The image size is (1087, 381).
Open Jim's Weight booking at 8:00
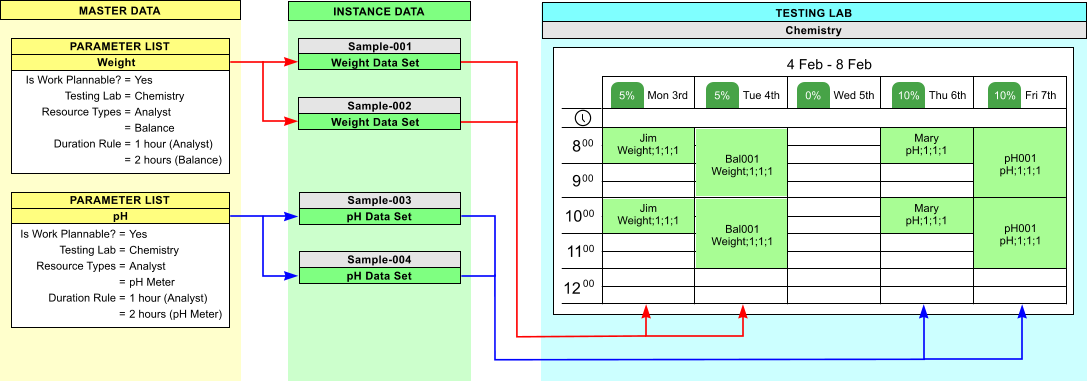(x=647, y=145)
